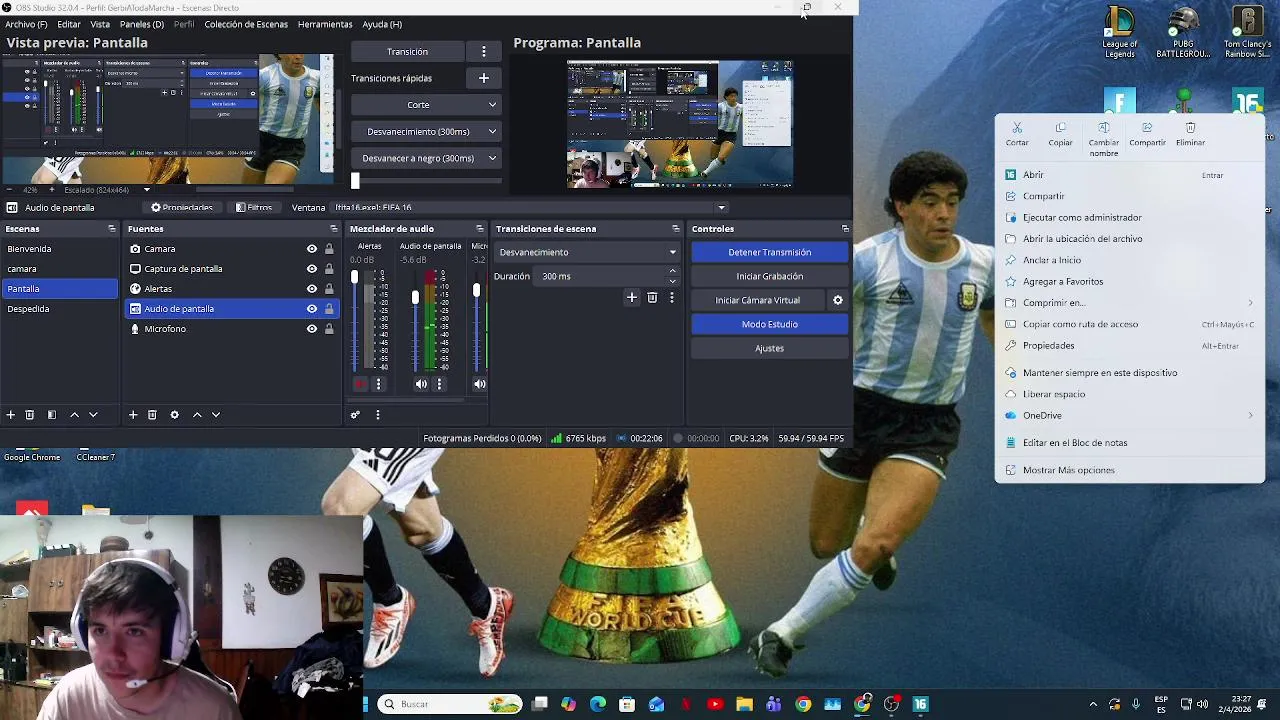The width and height of the screenshot is (1280, 720).
Task: Click the transition T-bar slider
Action: click(355, 181)
